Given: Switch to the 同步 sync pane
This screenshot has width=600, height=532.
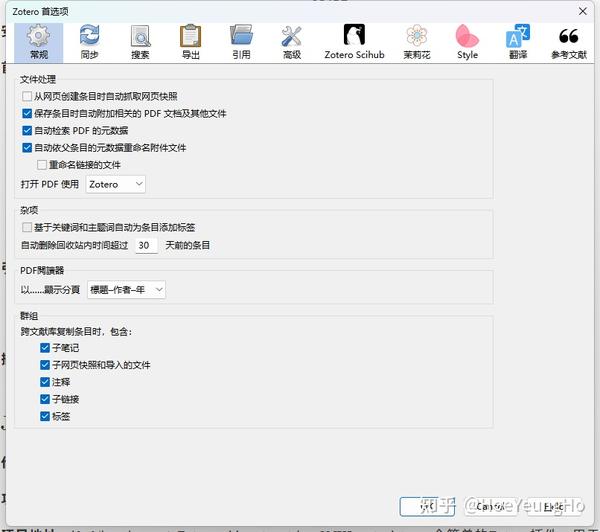Looking at the screenshot, I should (x=89, y=42).
